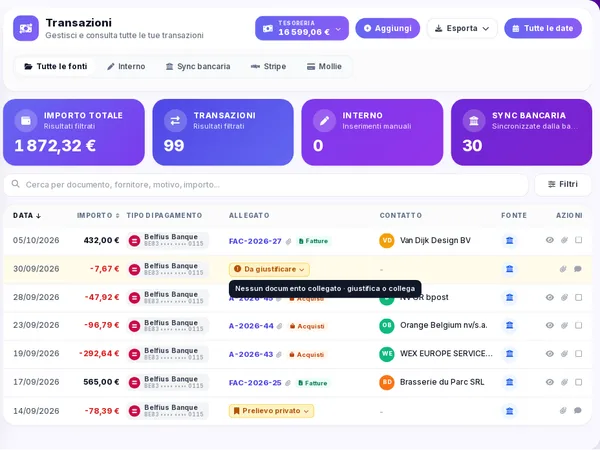Click the Tutte le date button
The height and width of the screenshot is (450, 600).
(x=543, y=28)
